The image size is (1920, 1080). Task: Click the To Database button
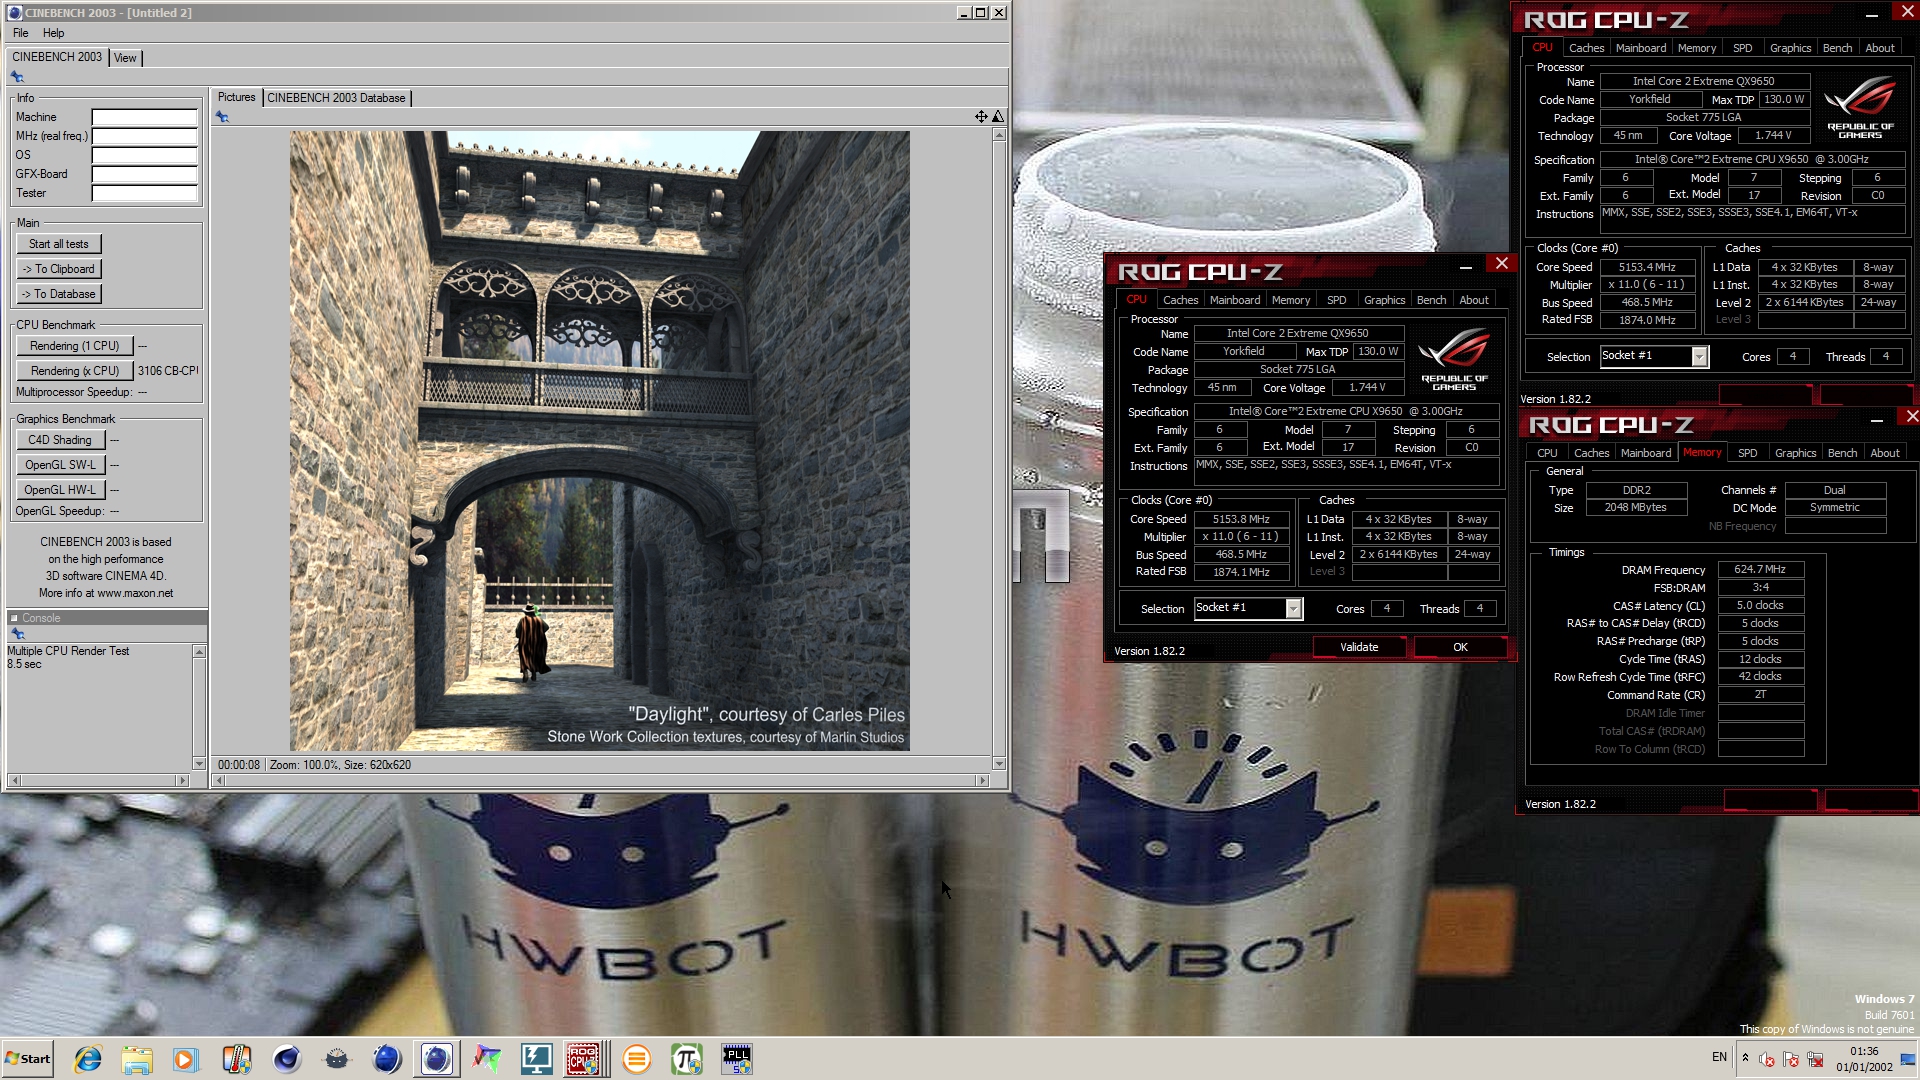click(59, 294)
